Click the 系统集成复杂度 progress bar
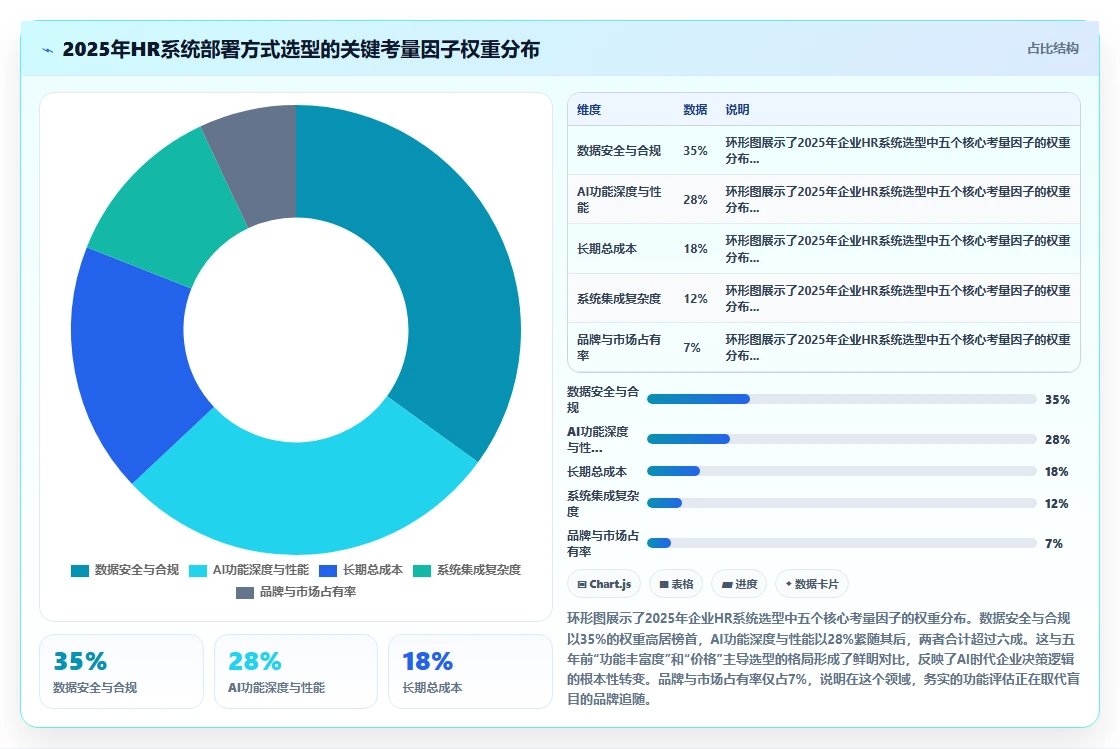This screenshot has width=1120, height=749. [x=841, y=503]
